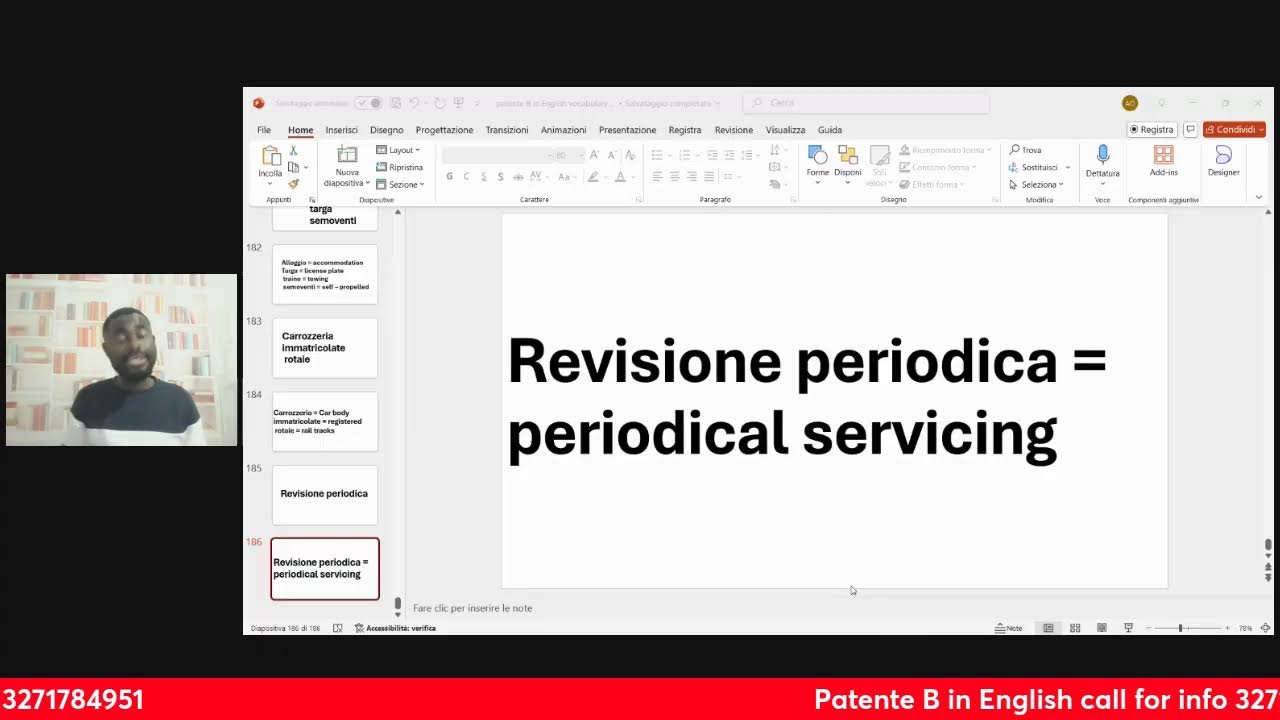Click the font color A swatch
The width and height of the screenshot is (1280, 720).
tap(620, 176)
